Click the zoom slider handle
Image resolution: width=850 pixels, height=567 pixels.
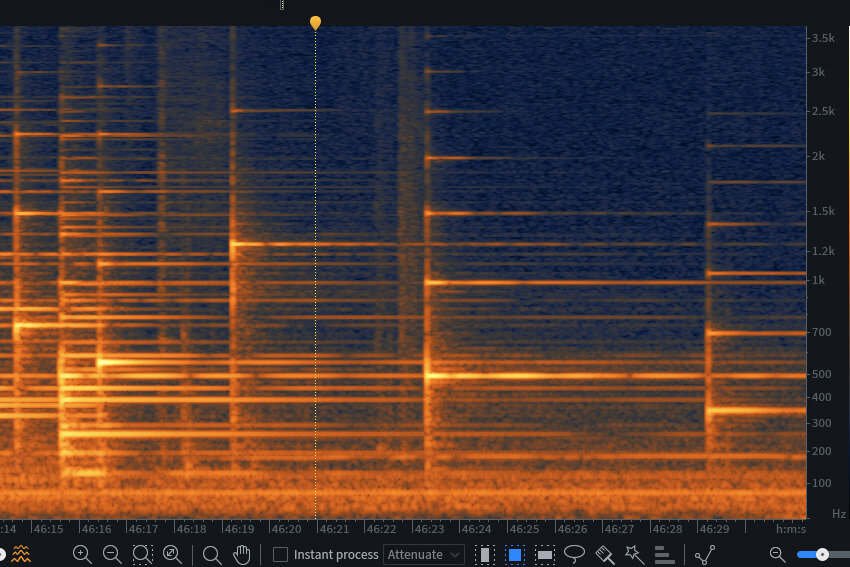822,554
